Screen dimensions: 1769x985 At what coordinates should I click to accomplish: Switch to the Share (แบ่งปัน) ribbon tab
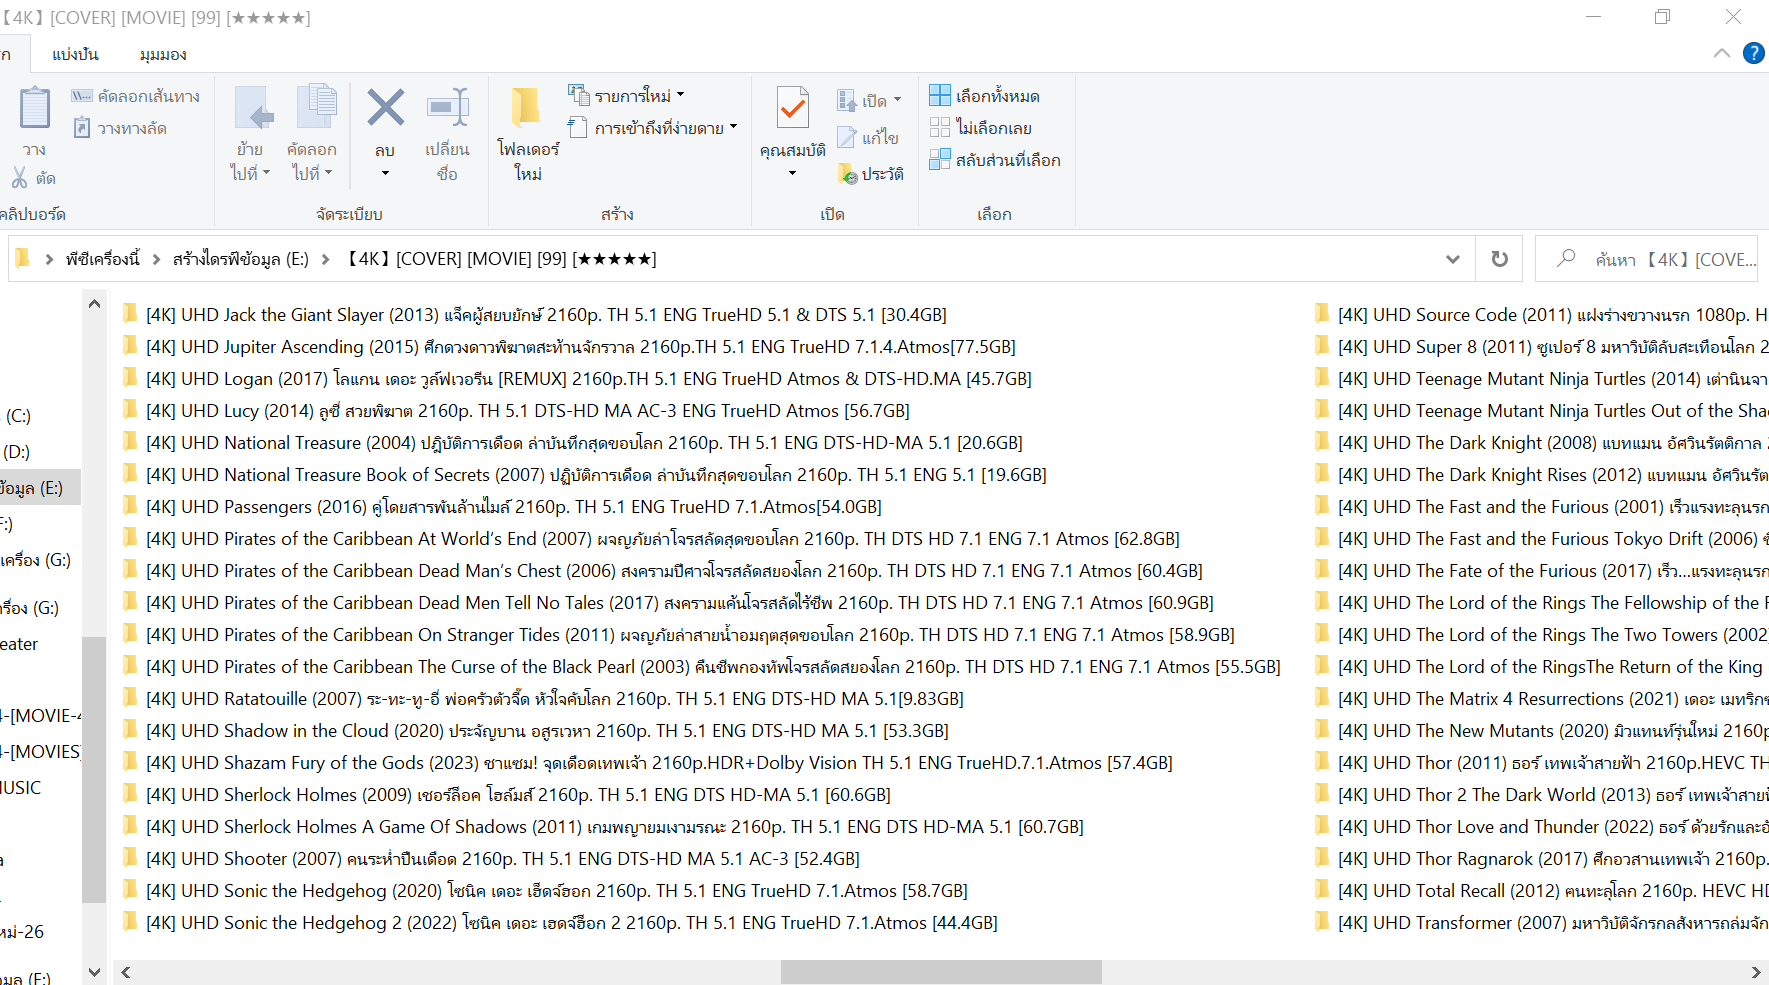click(x=76, y=54)
